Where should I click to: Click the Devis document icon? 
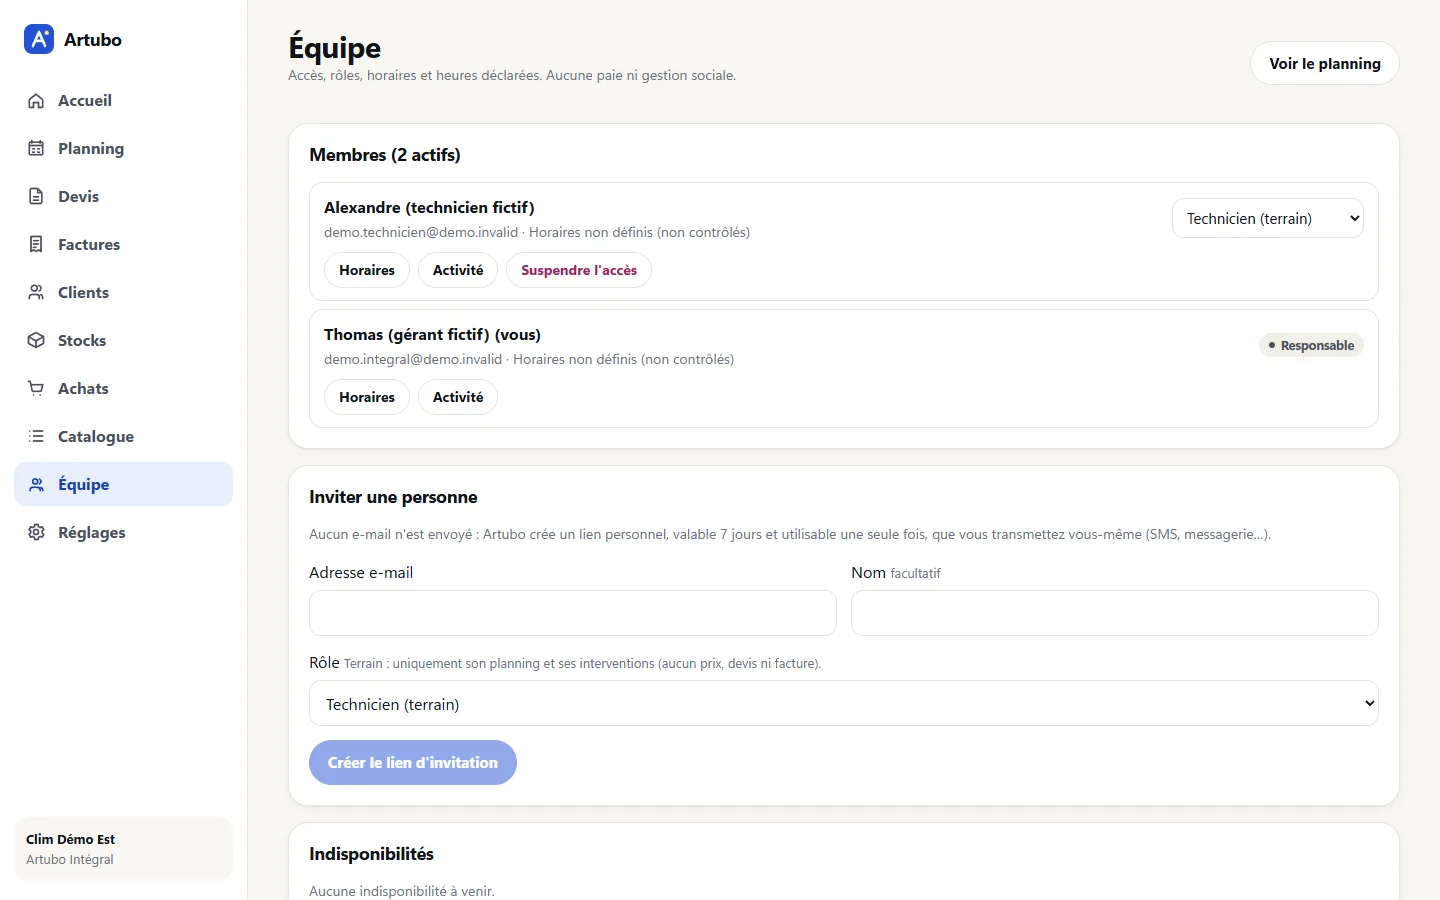36,197
